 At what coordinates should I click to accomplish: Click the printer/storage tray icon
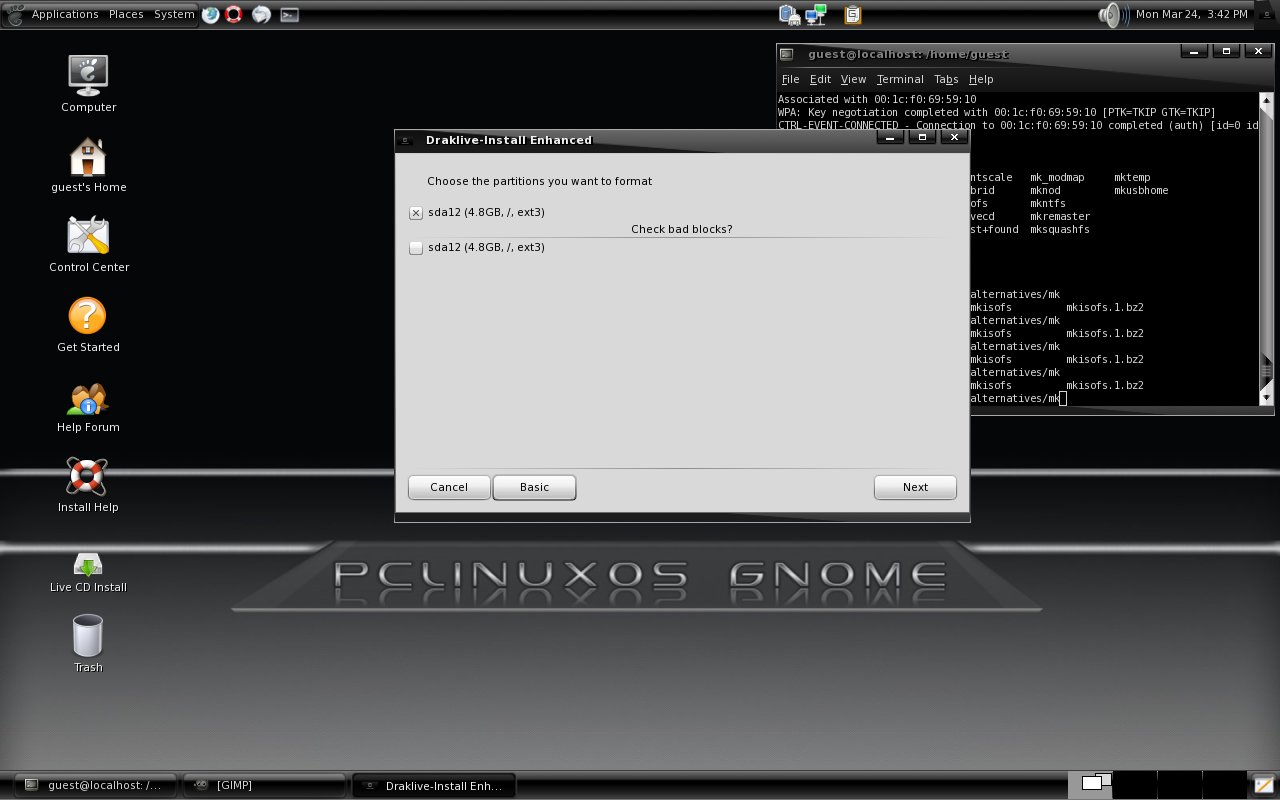click(x=790, y=15)
